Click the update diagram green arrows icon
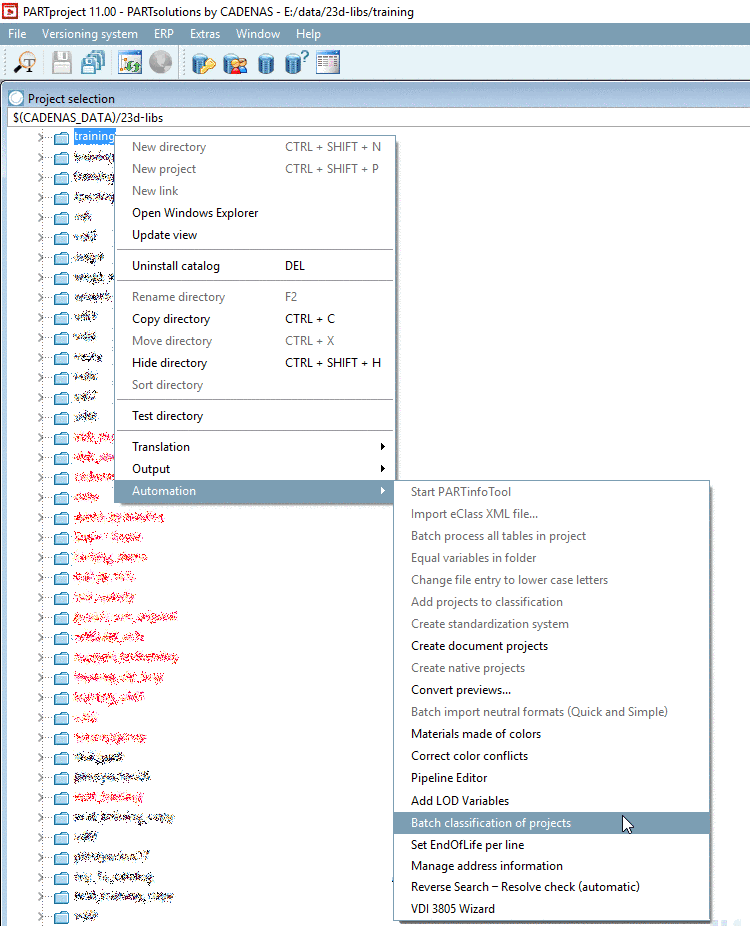The image size is (750, 926). 130,62
